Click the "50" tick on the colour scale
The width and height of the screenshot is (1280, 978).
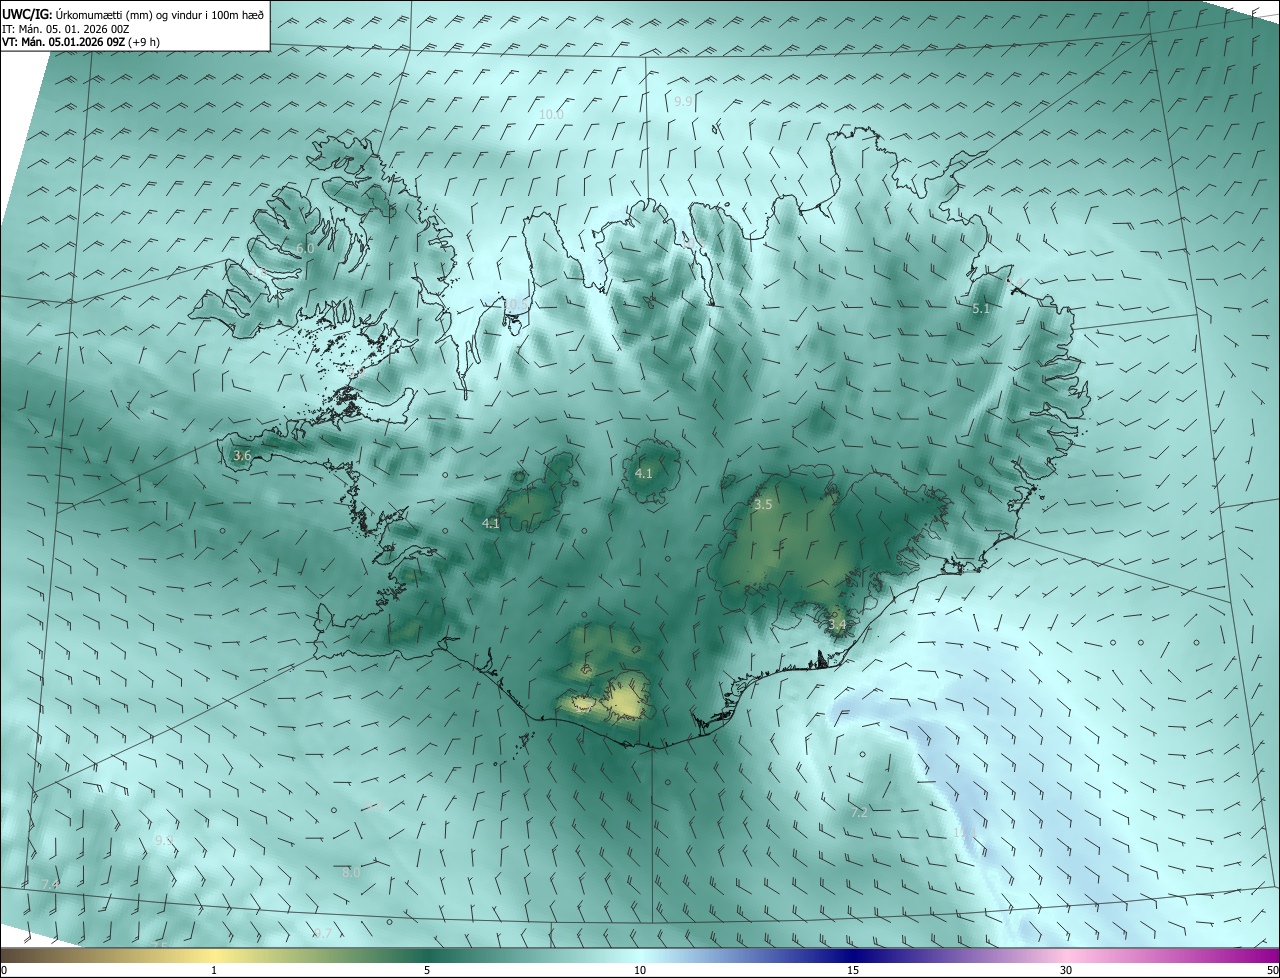[1272, 970]
